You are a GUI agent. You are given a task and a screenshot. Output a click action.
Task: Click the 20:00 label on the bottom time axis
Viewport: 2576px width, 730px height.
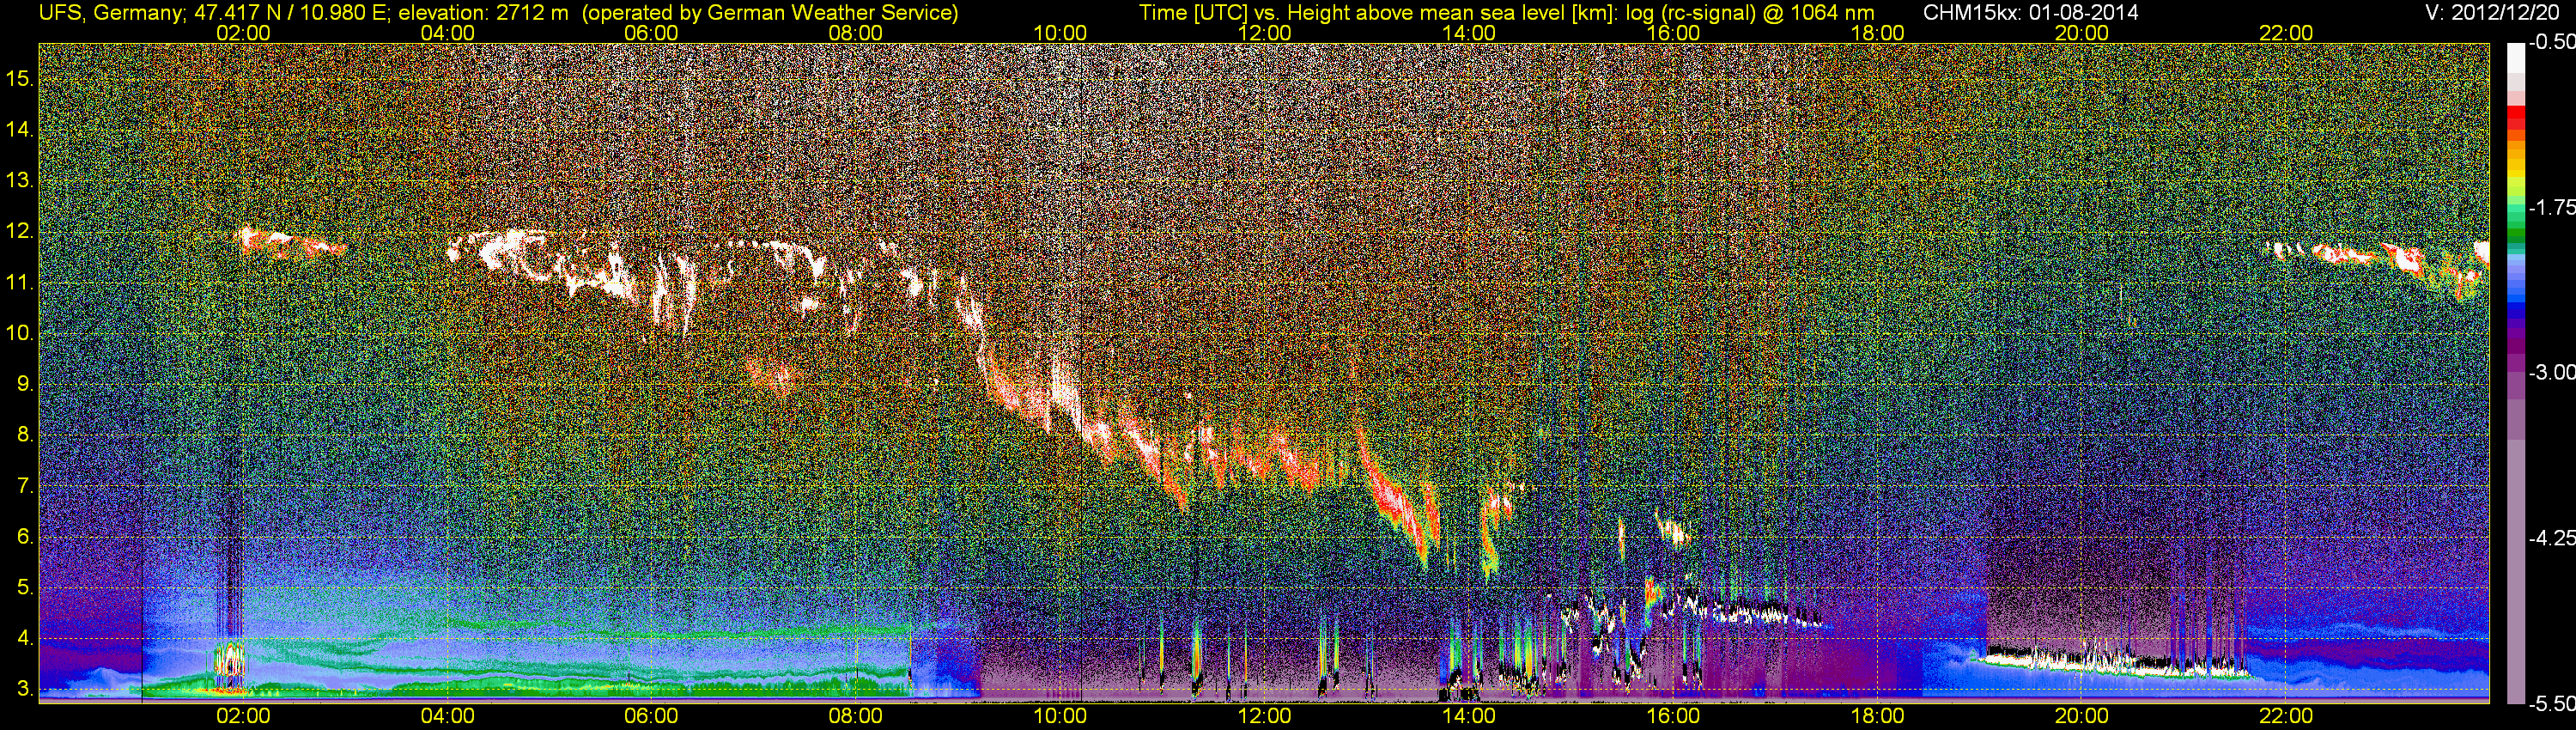2082,716
